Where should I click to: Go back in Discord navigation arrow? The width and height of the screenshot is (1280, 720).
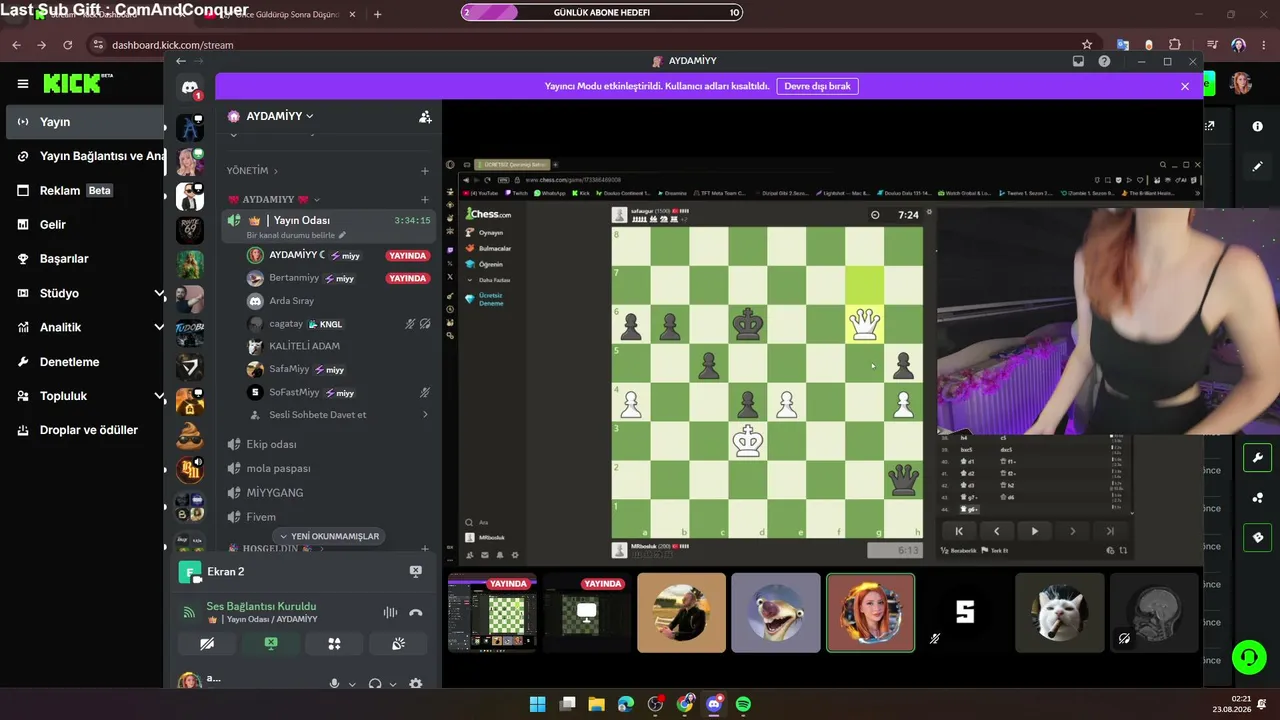coord(181,61)
